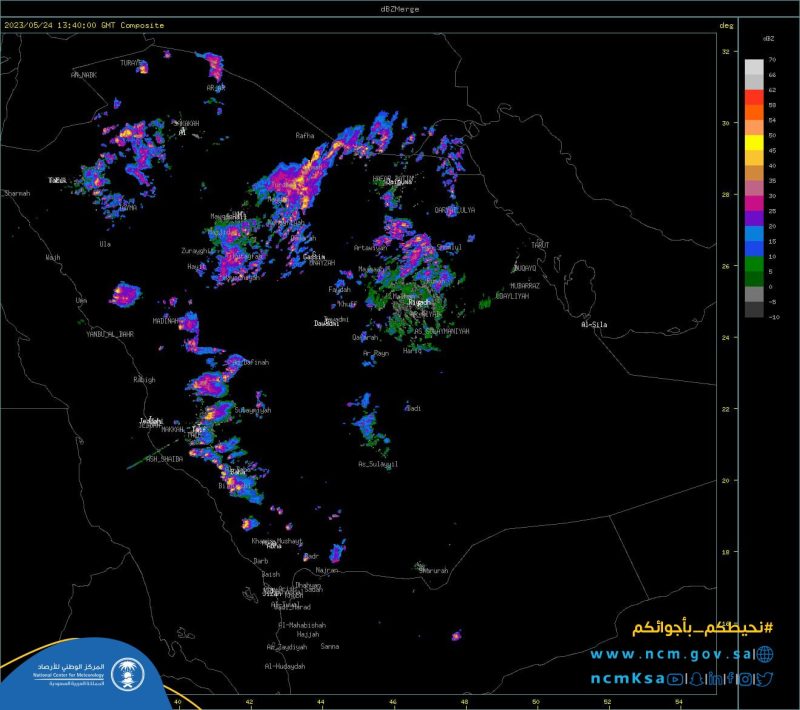Viewport: 800px width, 710px height.
Task: Click the Riyadh city label on map
Action: pos(420,302)
